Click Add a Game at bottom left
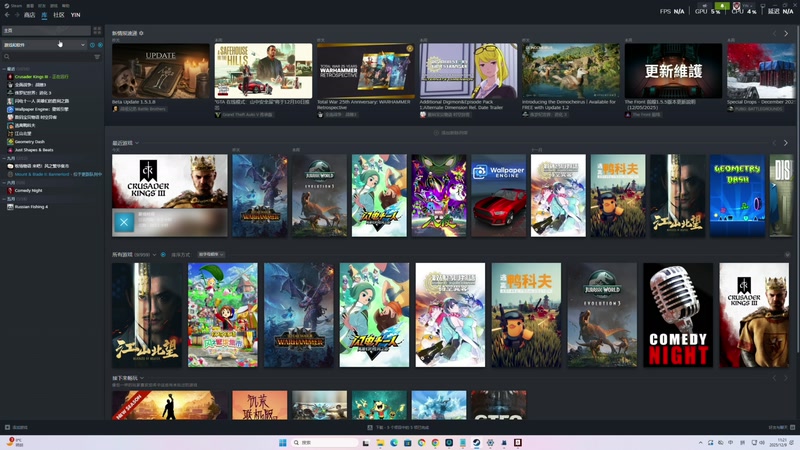Viewport: 800px width, 450px height. pos(16,428)
